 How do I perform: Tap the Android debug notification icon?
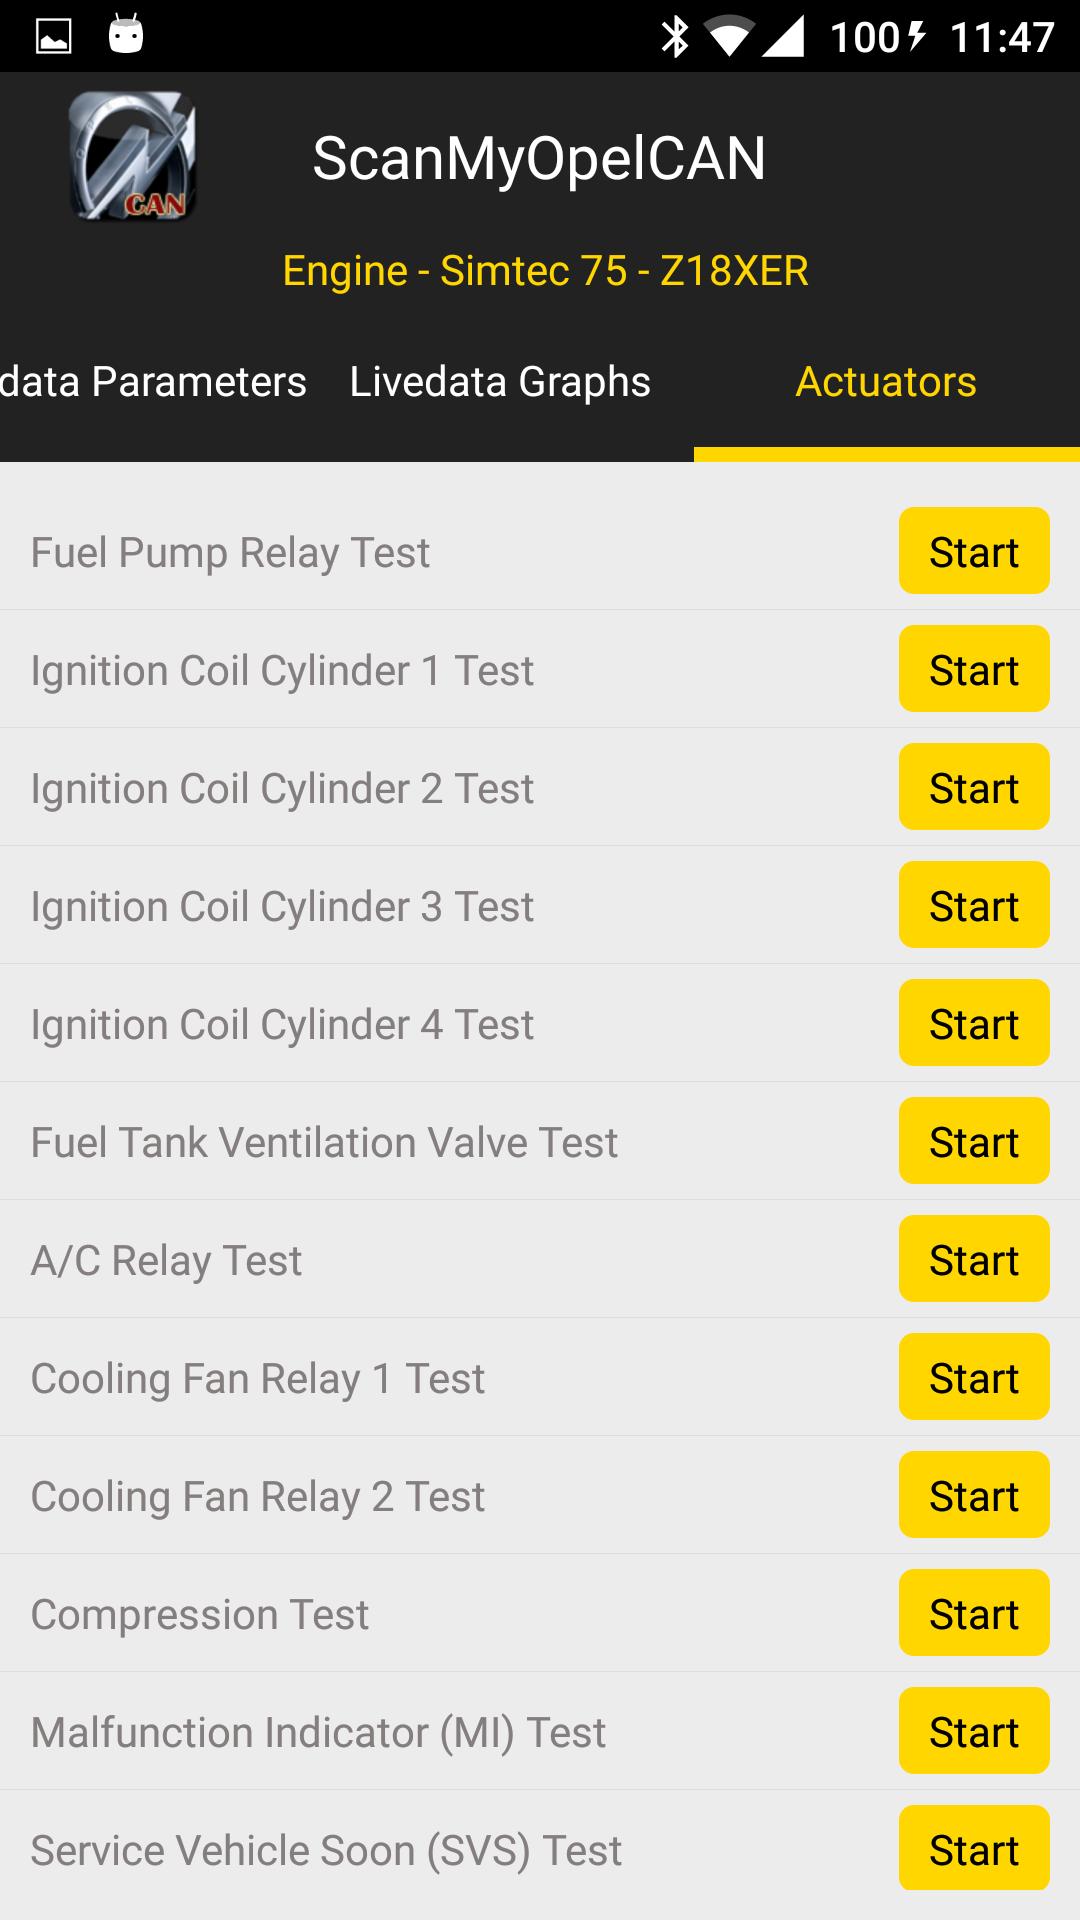126,37
